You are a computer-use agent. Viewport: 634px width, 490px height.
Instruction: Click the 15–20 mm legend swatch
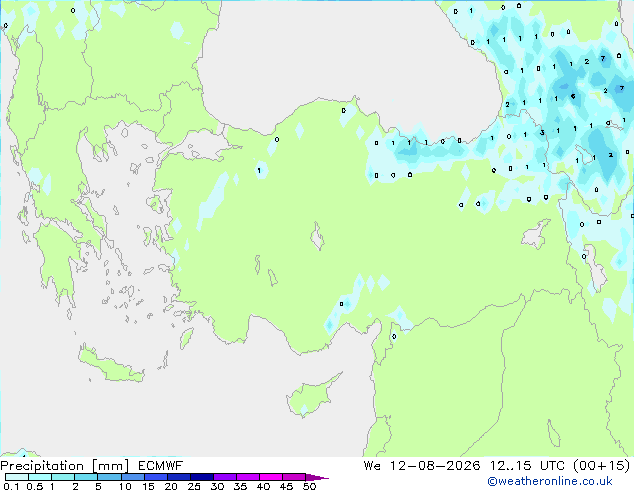pos(155,477)
